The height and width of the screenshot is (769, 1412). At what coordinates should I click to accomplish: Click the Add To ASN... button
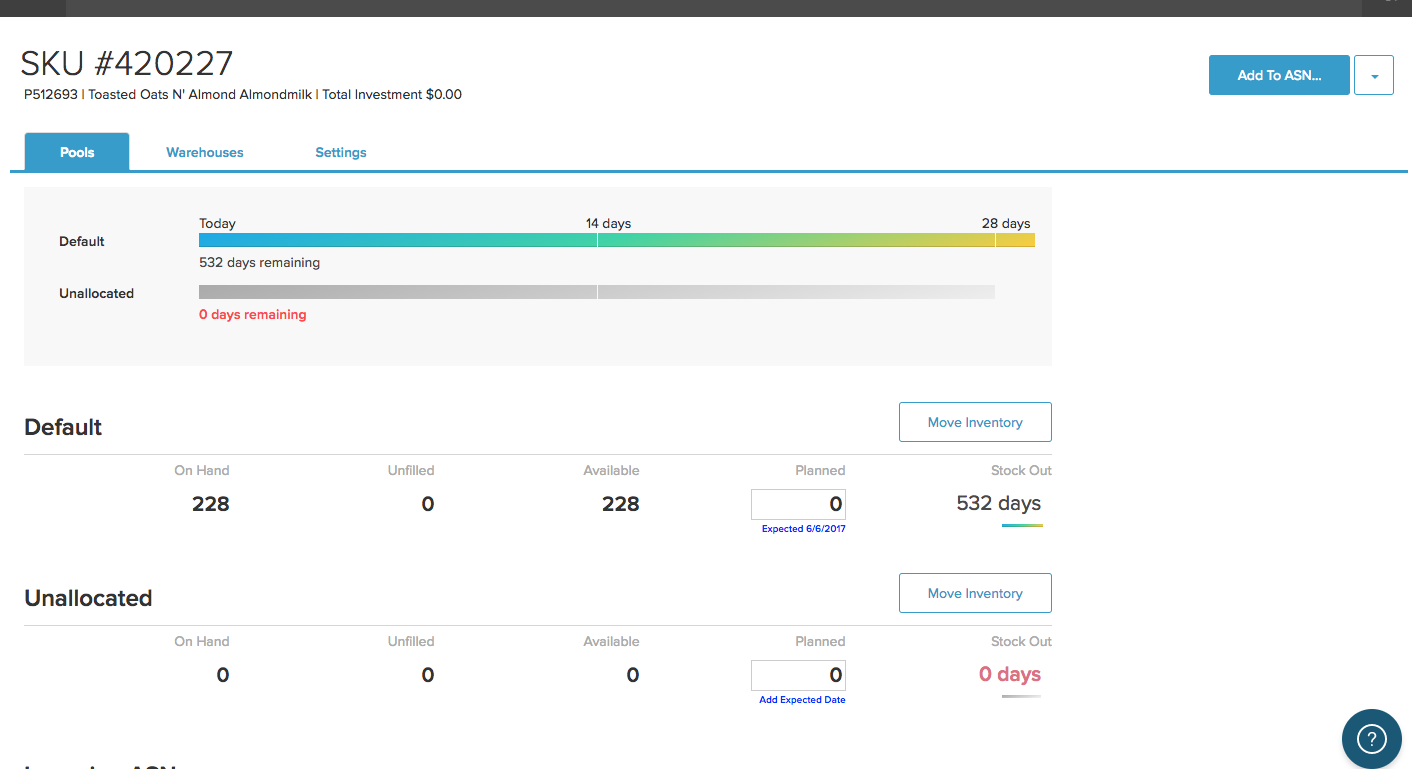pos(1279,75)
